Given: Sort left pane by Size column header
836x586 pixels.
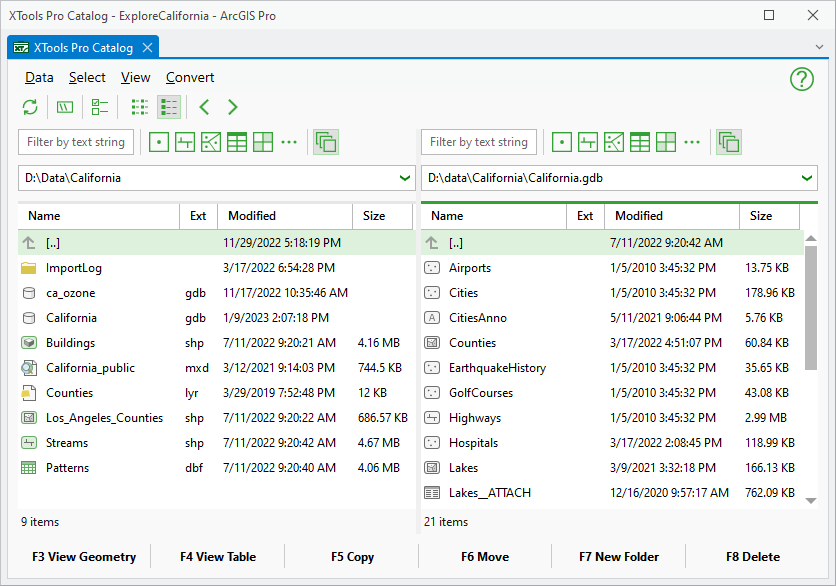Looking at the screenshot, I should [x=382, y=216].
